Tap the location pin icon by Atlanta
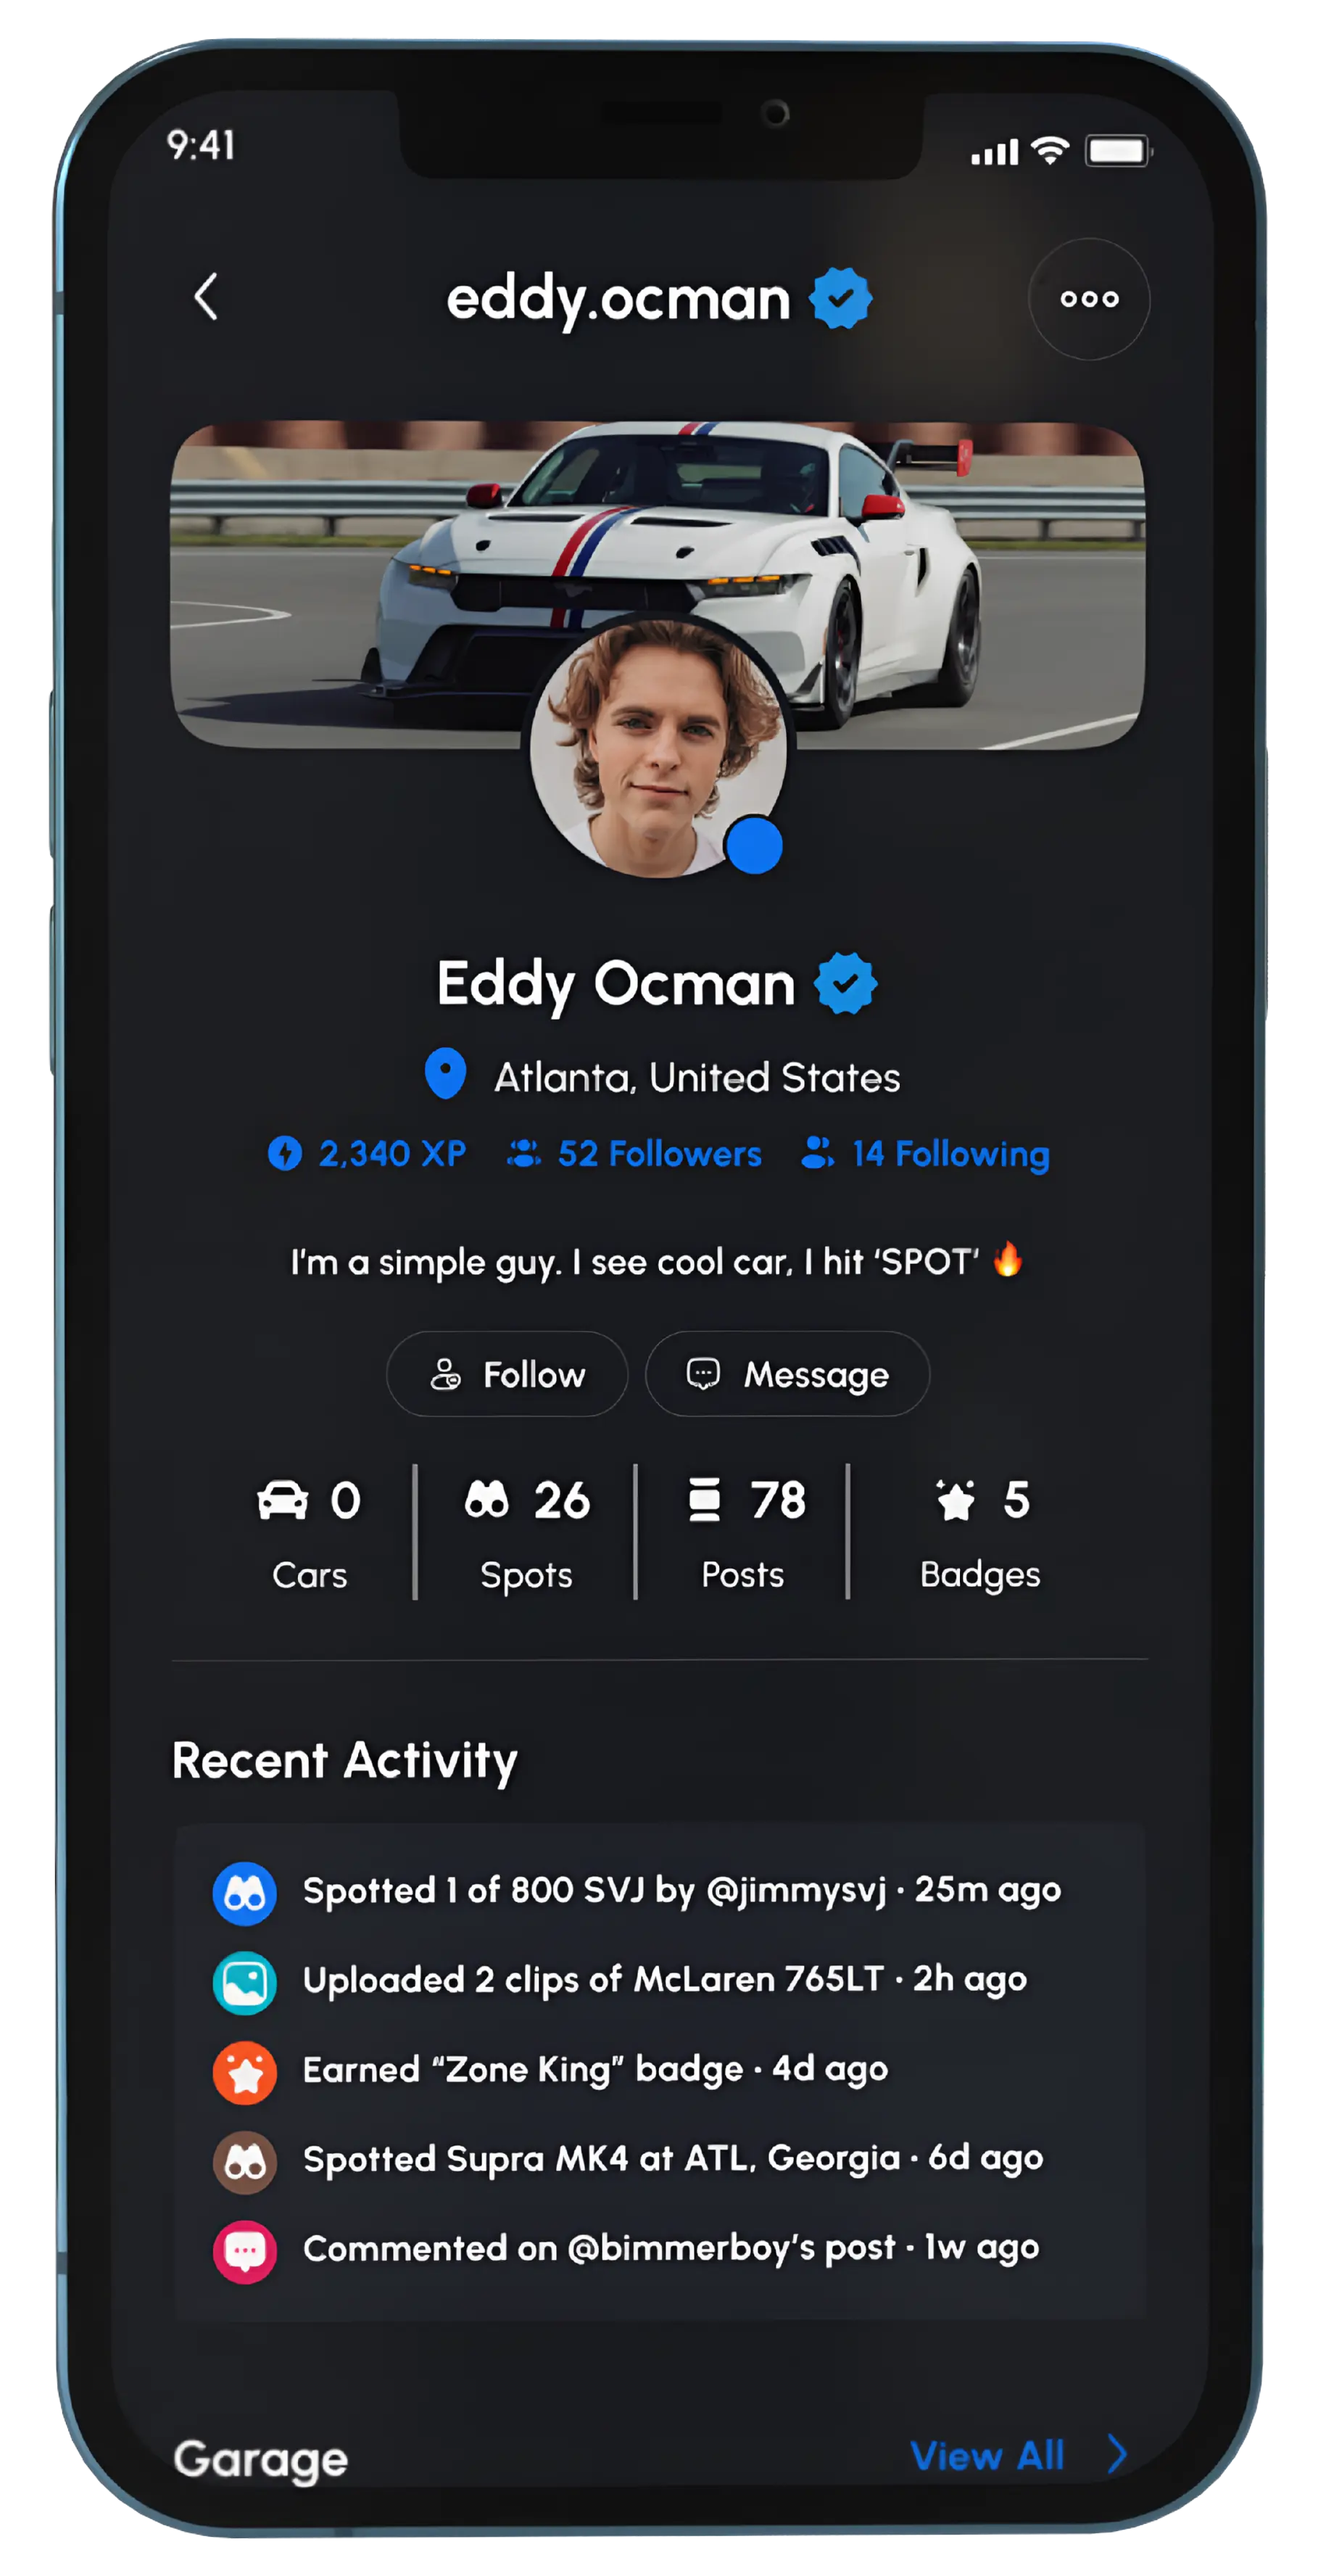Image resolution: width=1318 pixels, height=2576 pixels. click(445, 1074)
